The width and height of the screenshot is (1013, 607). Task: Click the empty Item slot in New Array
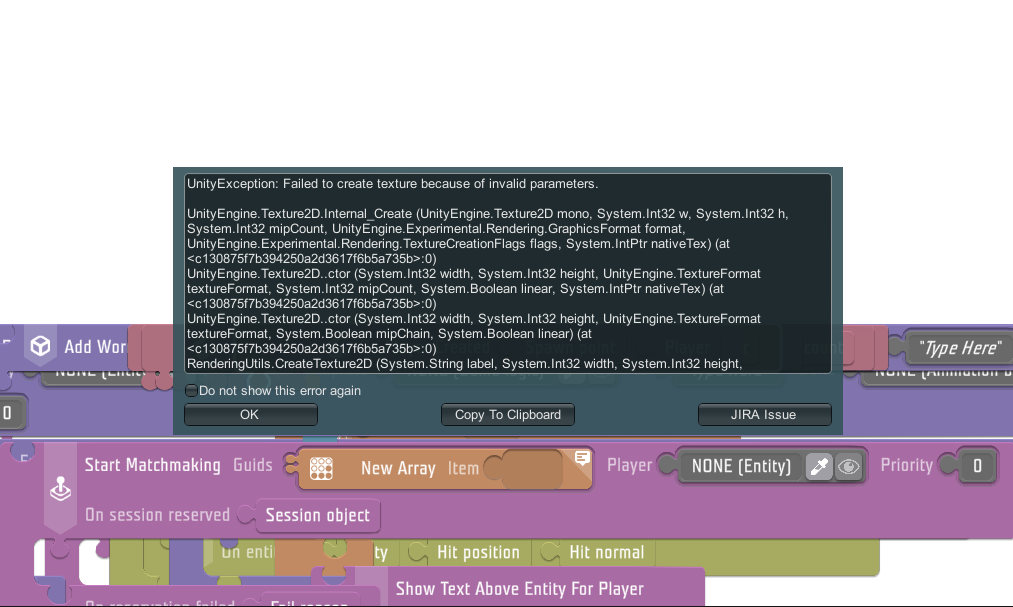pyautogui.click(x=531, y=468)
